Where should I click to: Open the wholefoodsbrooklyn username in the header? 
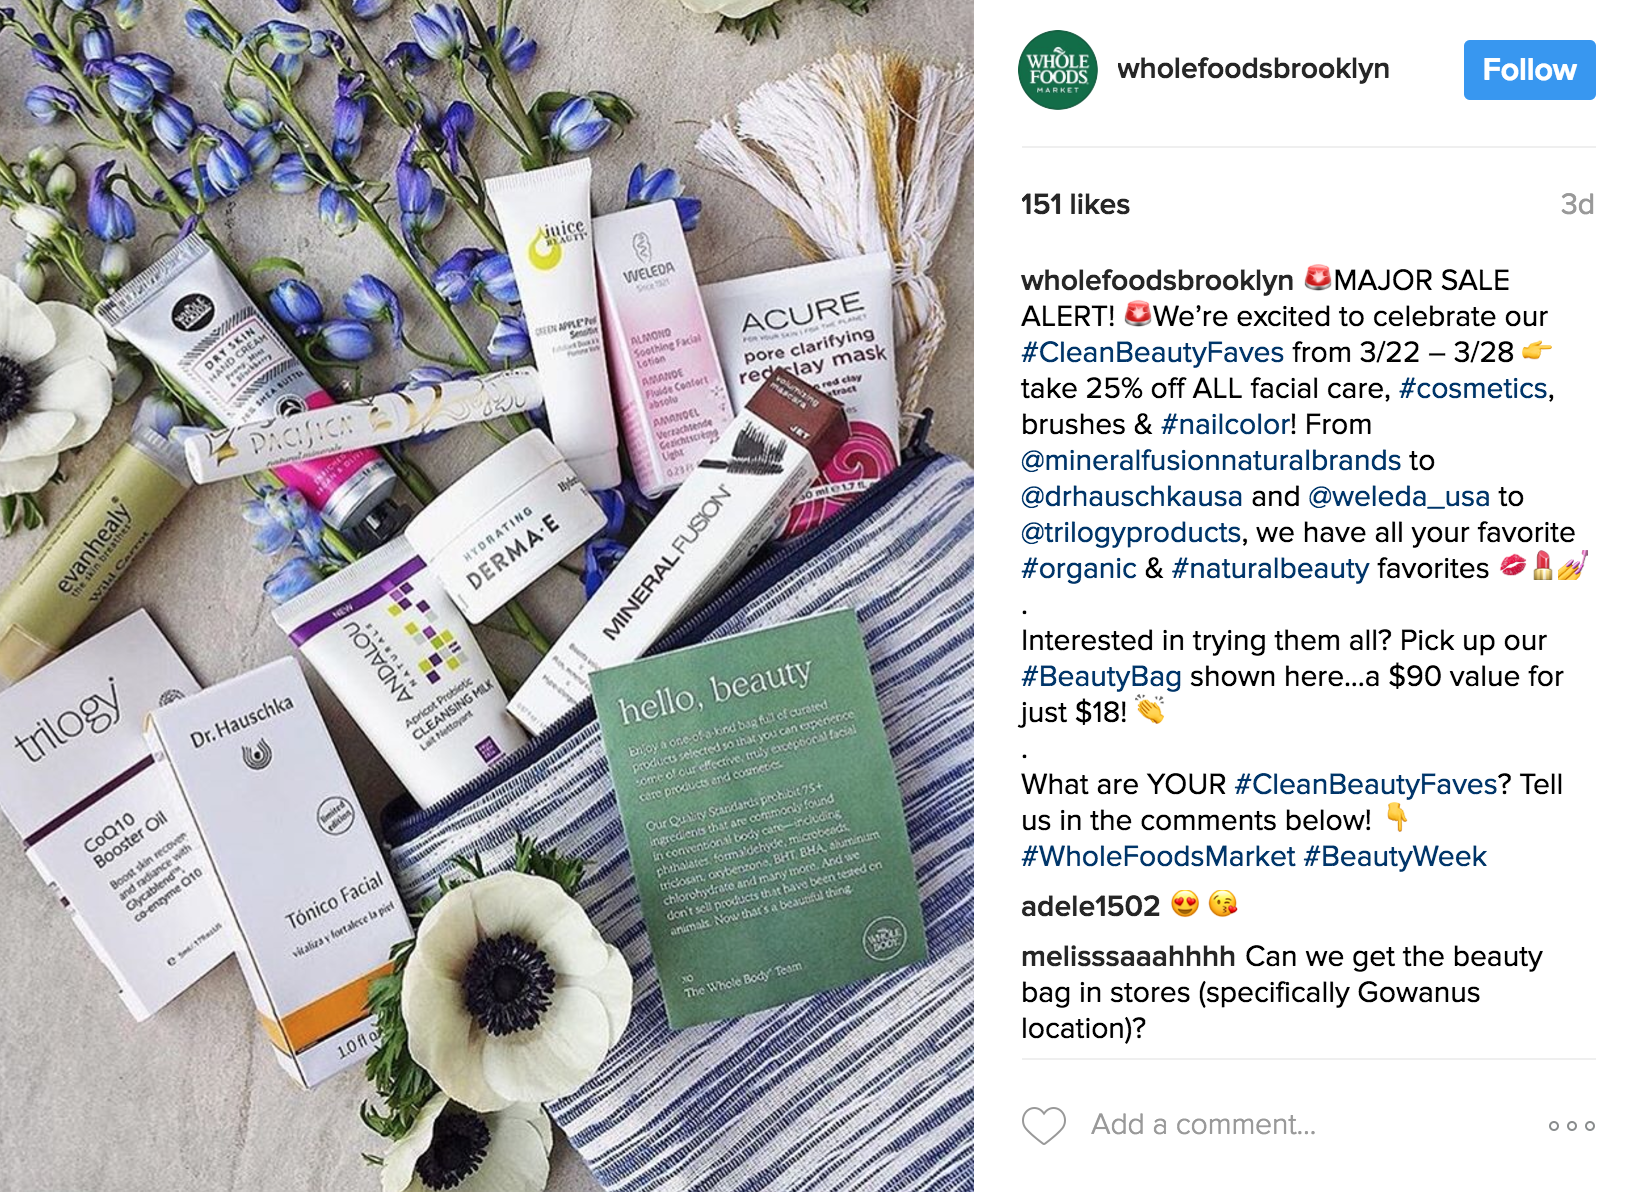point(1253,69)
